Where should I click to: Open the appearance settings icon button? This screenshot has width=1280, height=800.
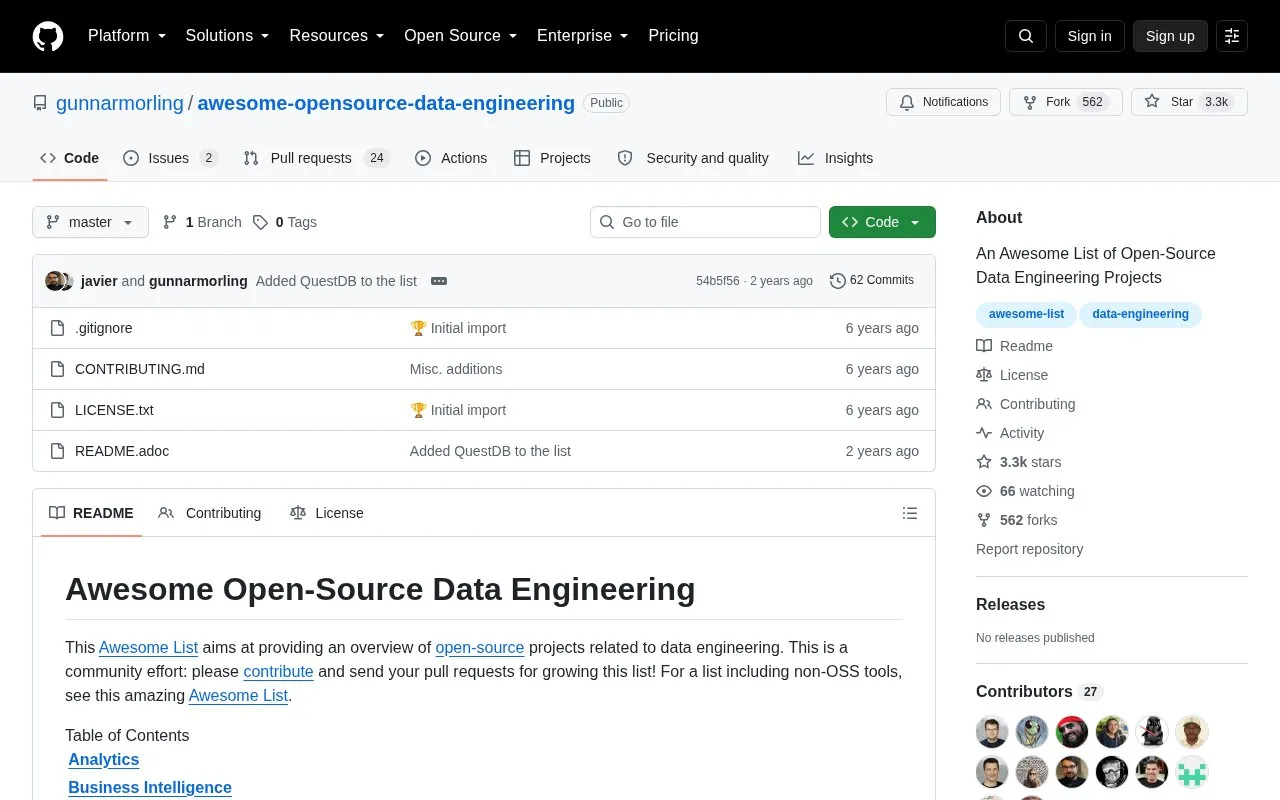1232,36
